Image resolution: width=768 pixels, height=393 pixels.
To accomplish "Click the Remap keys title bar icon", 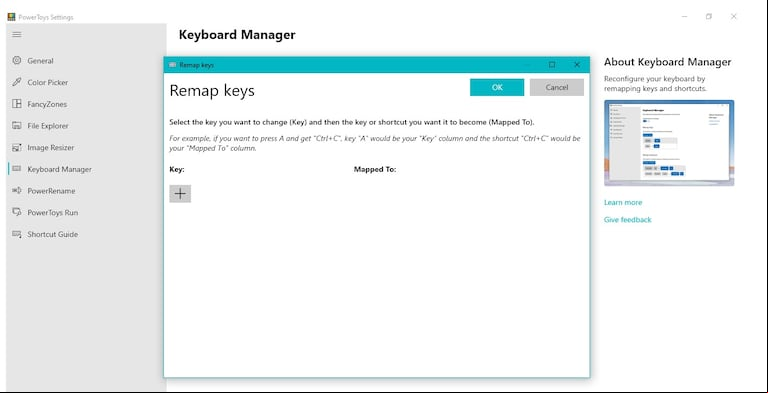I will click(x=172, y=65).
